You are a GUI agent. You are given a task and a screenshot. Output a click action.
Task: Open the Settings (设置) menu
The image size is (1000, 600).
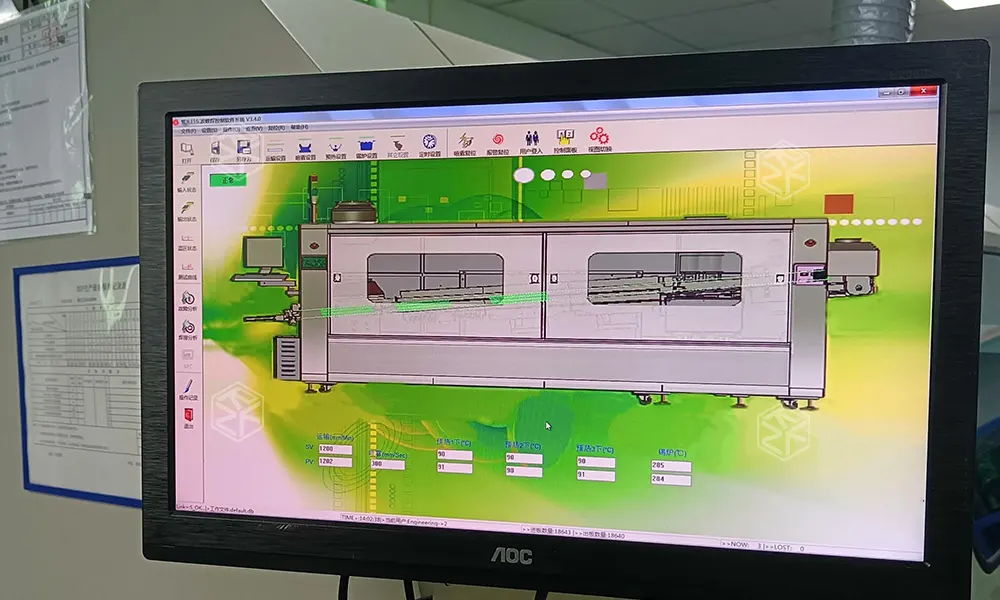point(209,129)
